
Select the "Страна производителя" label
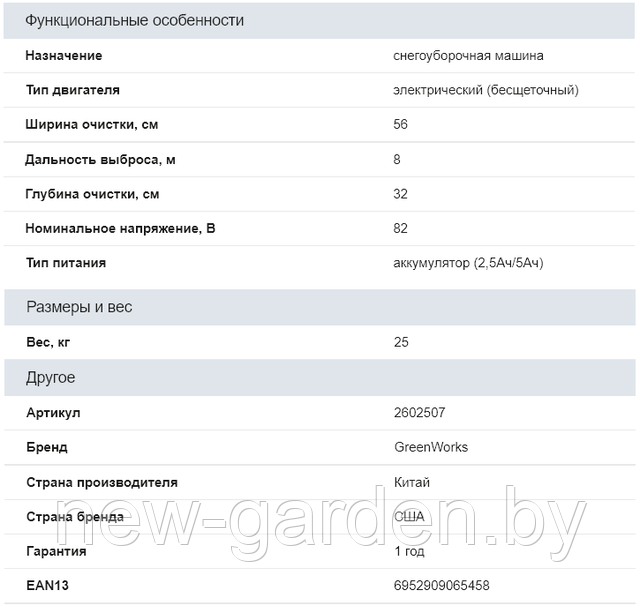pyautogui.click(x=102, y=482)
